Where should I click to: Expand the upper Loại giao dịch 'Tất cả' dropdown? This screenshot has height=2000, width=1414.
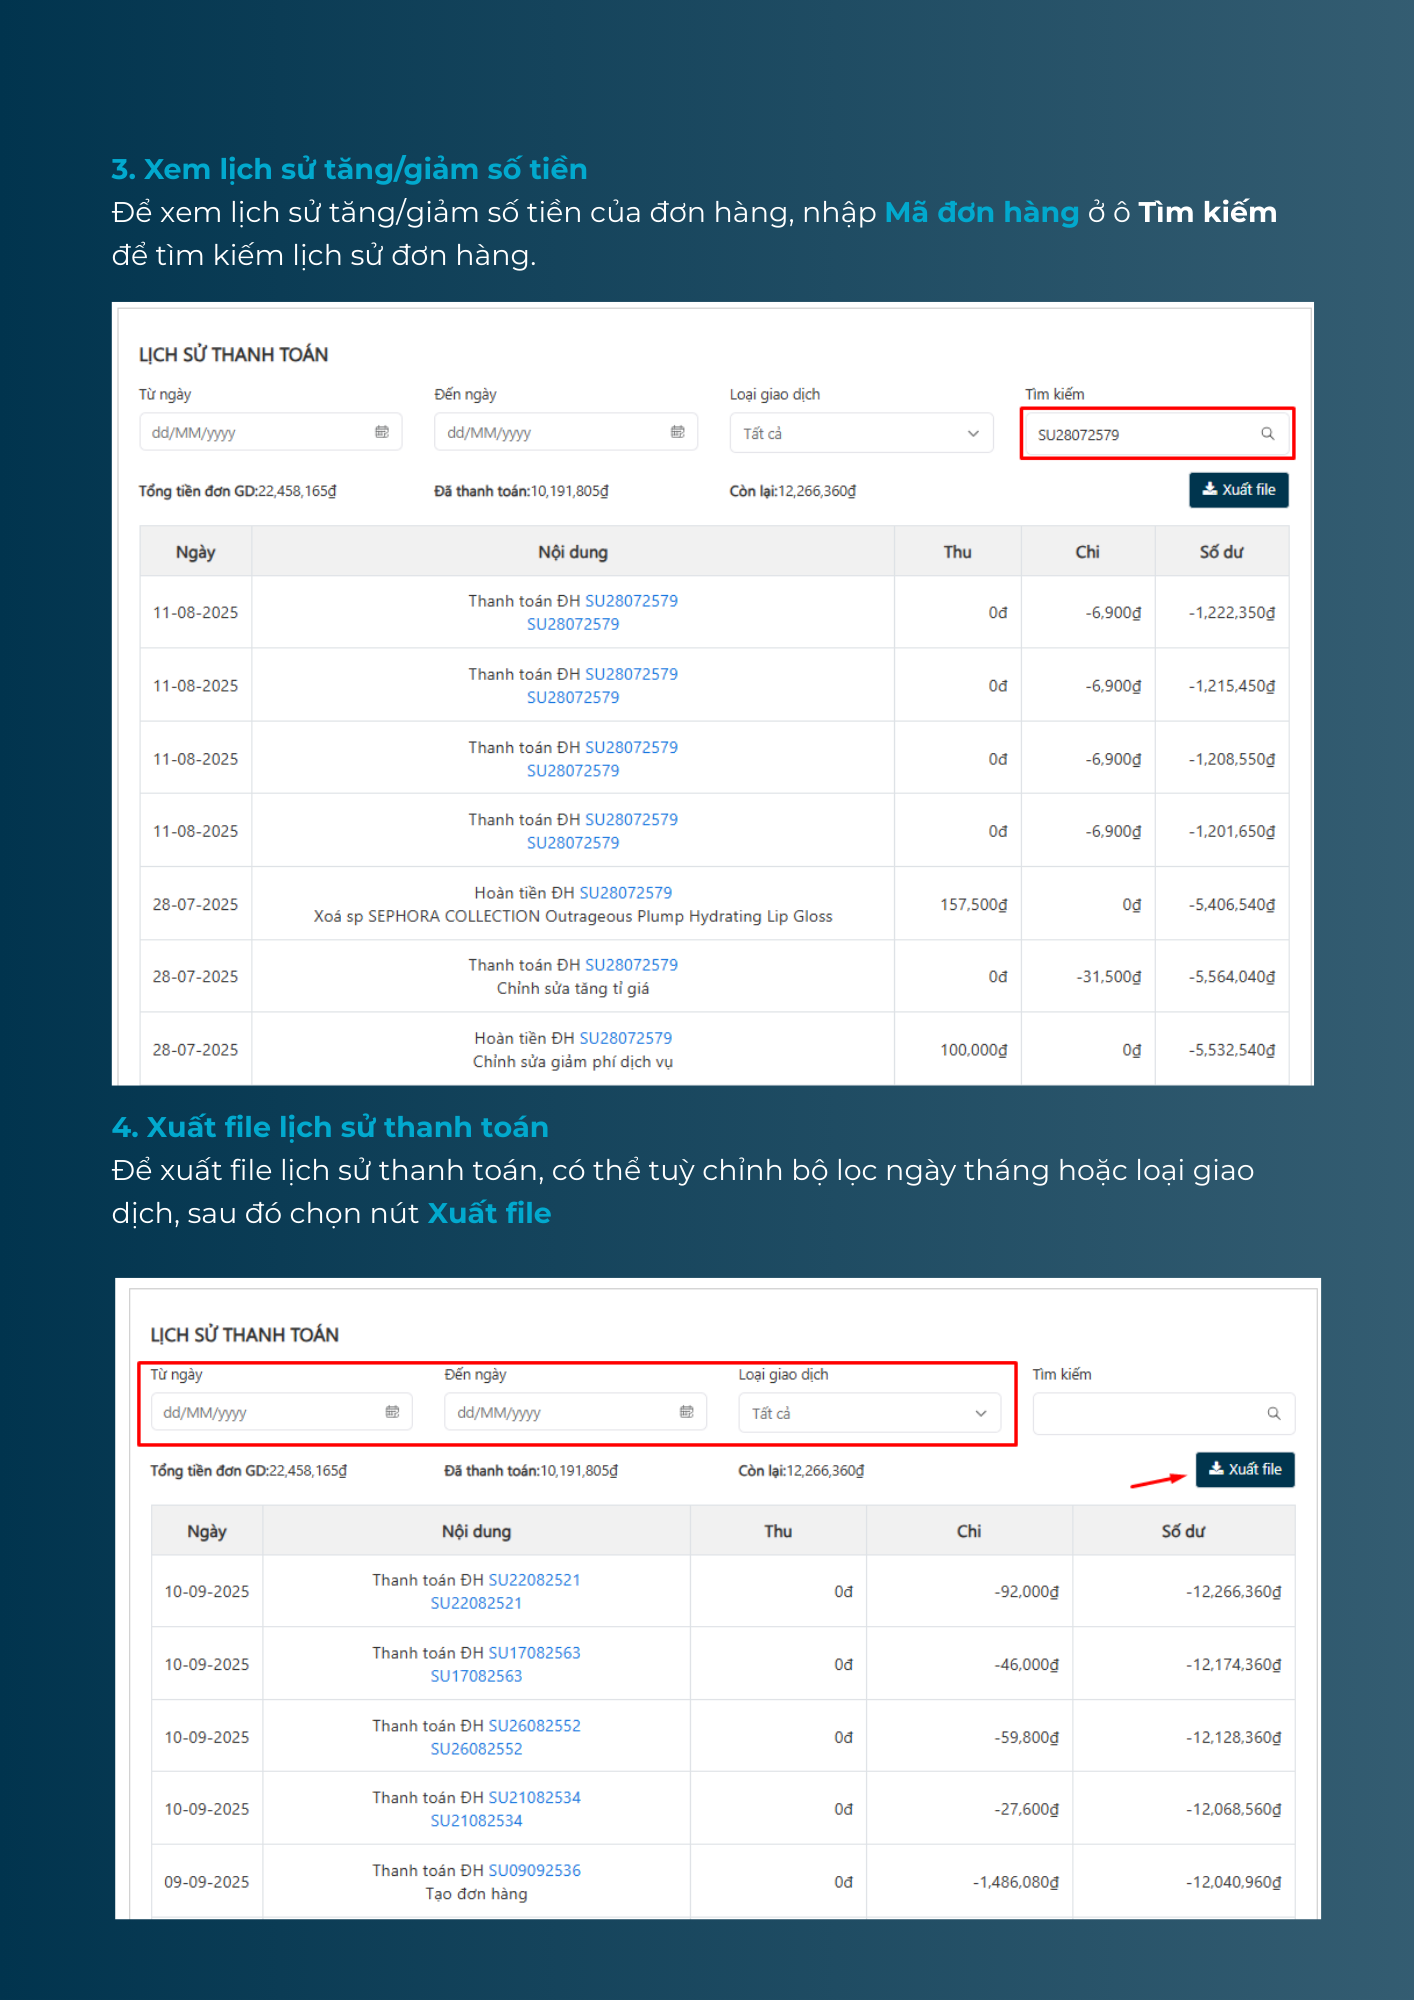tap(861, 433)
